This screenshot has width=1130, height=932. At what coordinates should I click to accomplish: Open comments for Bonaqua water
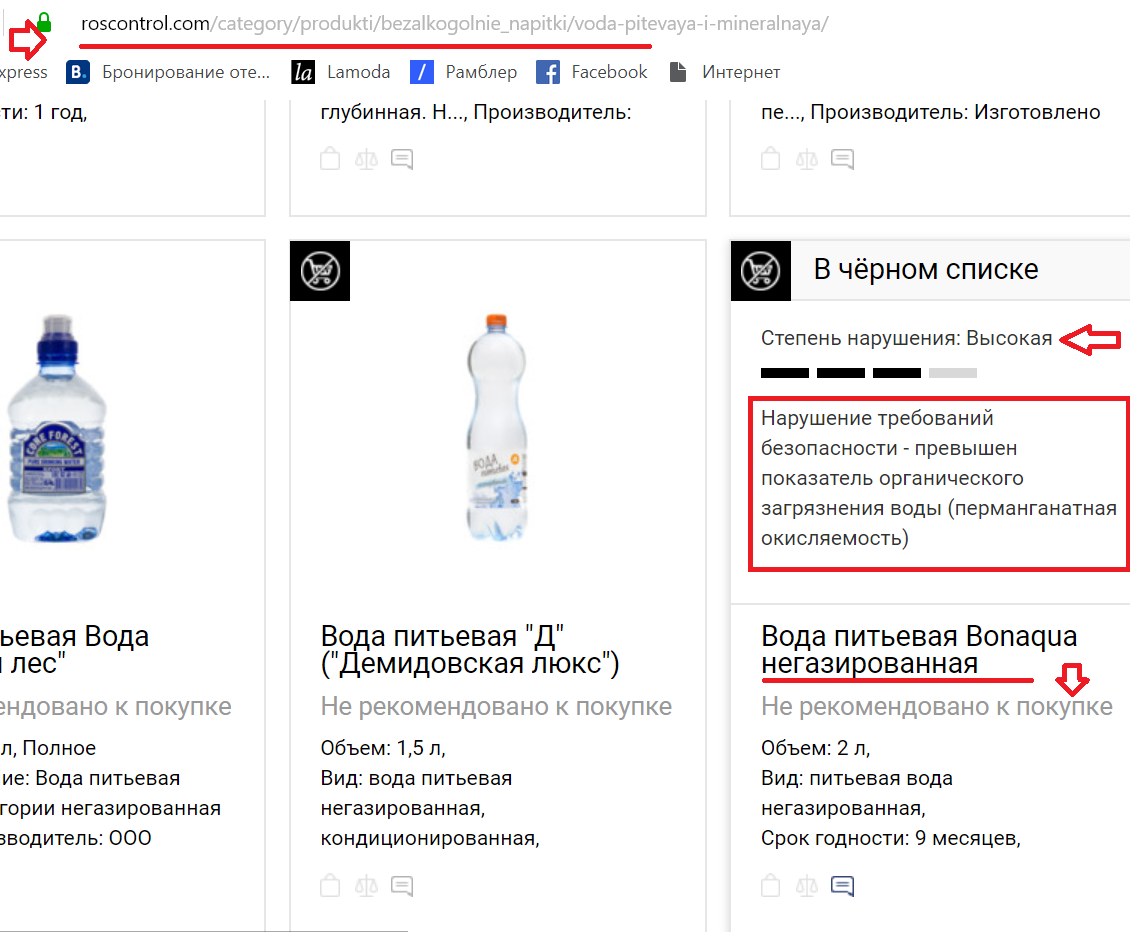coord(842,886)
